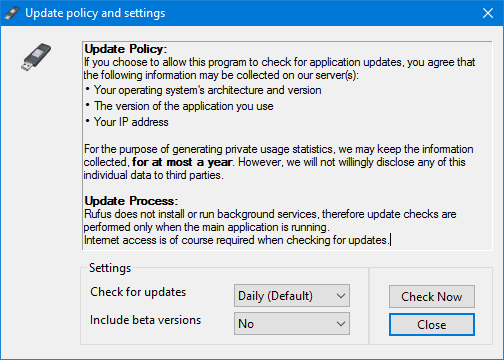Click the 'Check for updates' label
Screen dimensions: 504x360
(138, 292)
